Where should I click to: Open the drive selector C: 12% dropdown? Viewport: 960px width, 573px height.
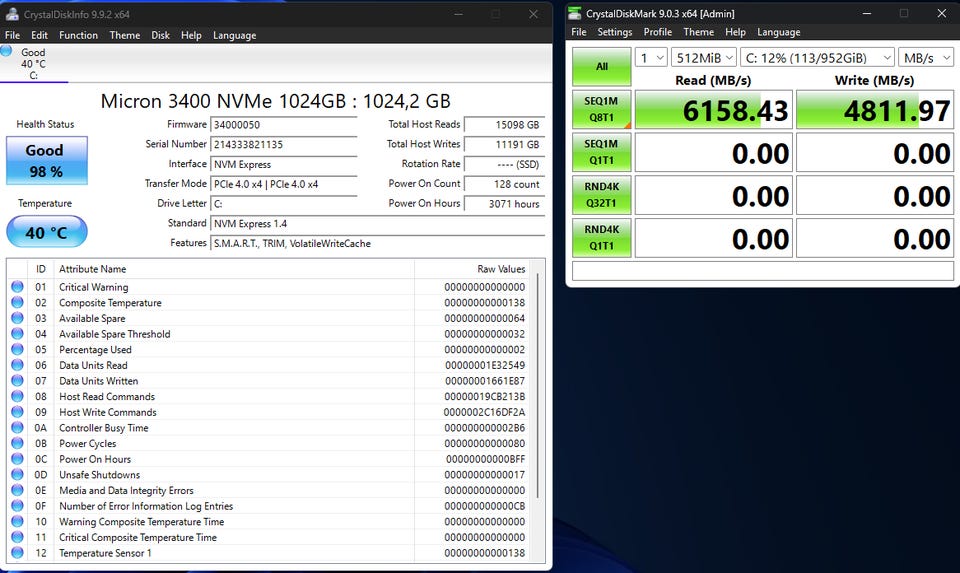(817, 58)
